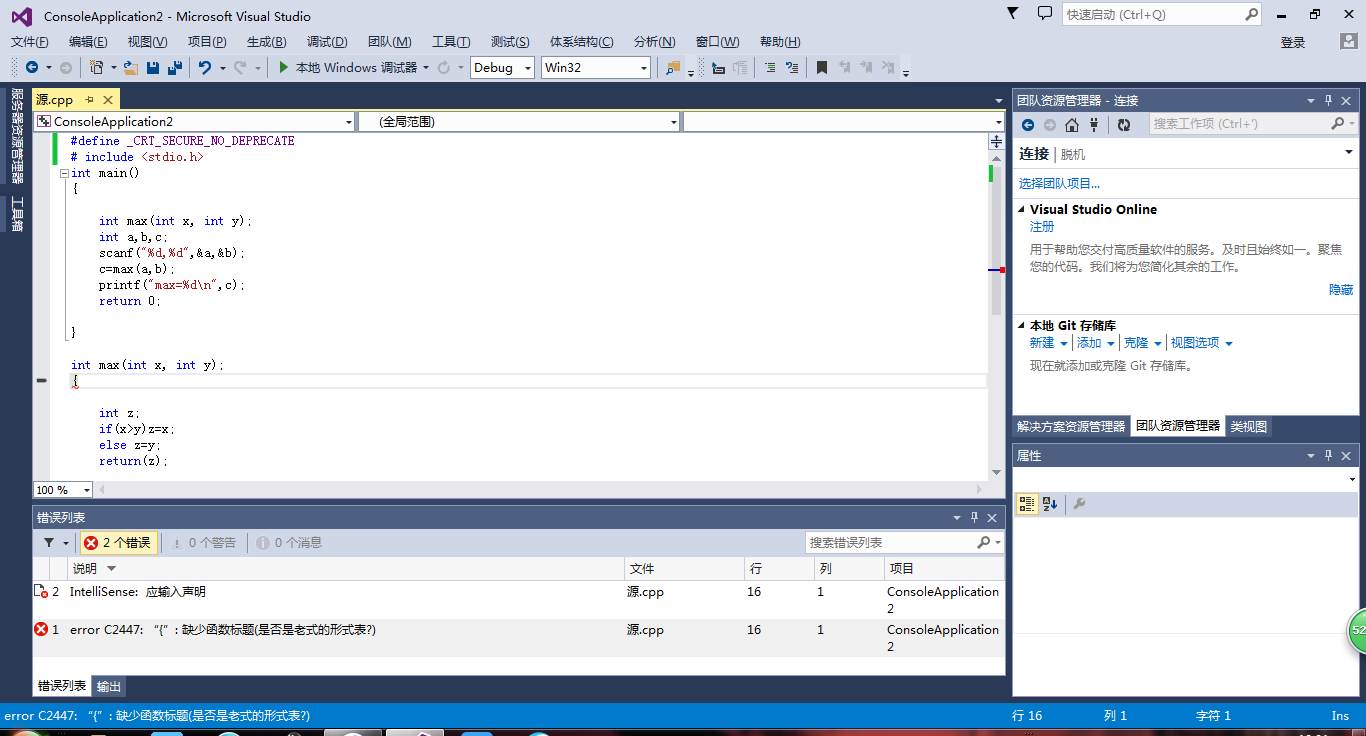Screen dimensions: 1366x736
Task: Click the Team Explorer back arrow icon
Action: click(x=1027, y=125)
